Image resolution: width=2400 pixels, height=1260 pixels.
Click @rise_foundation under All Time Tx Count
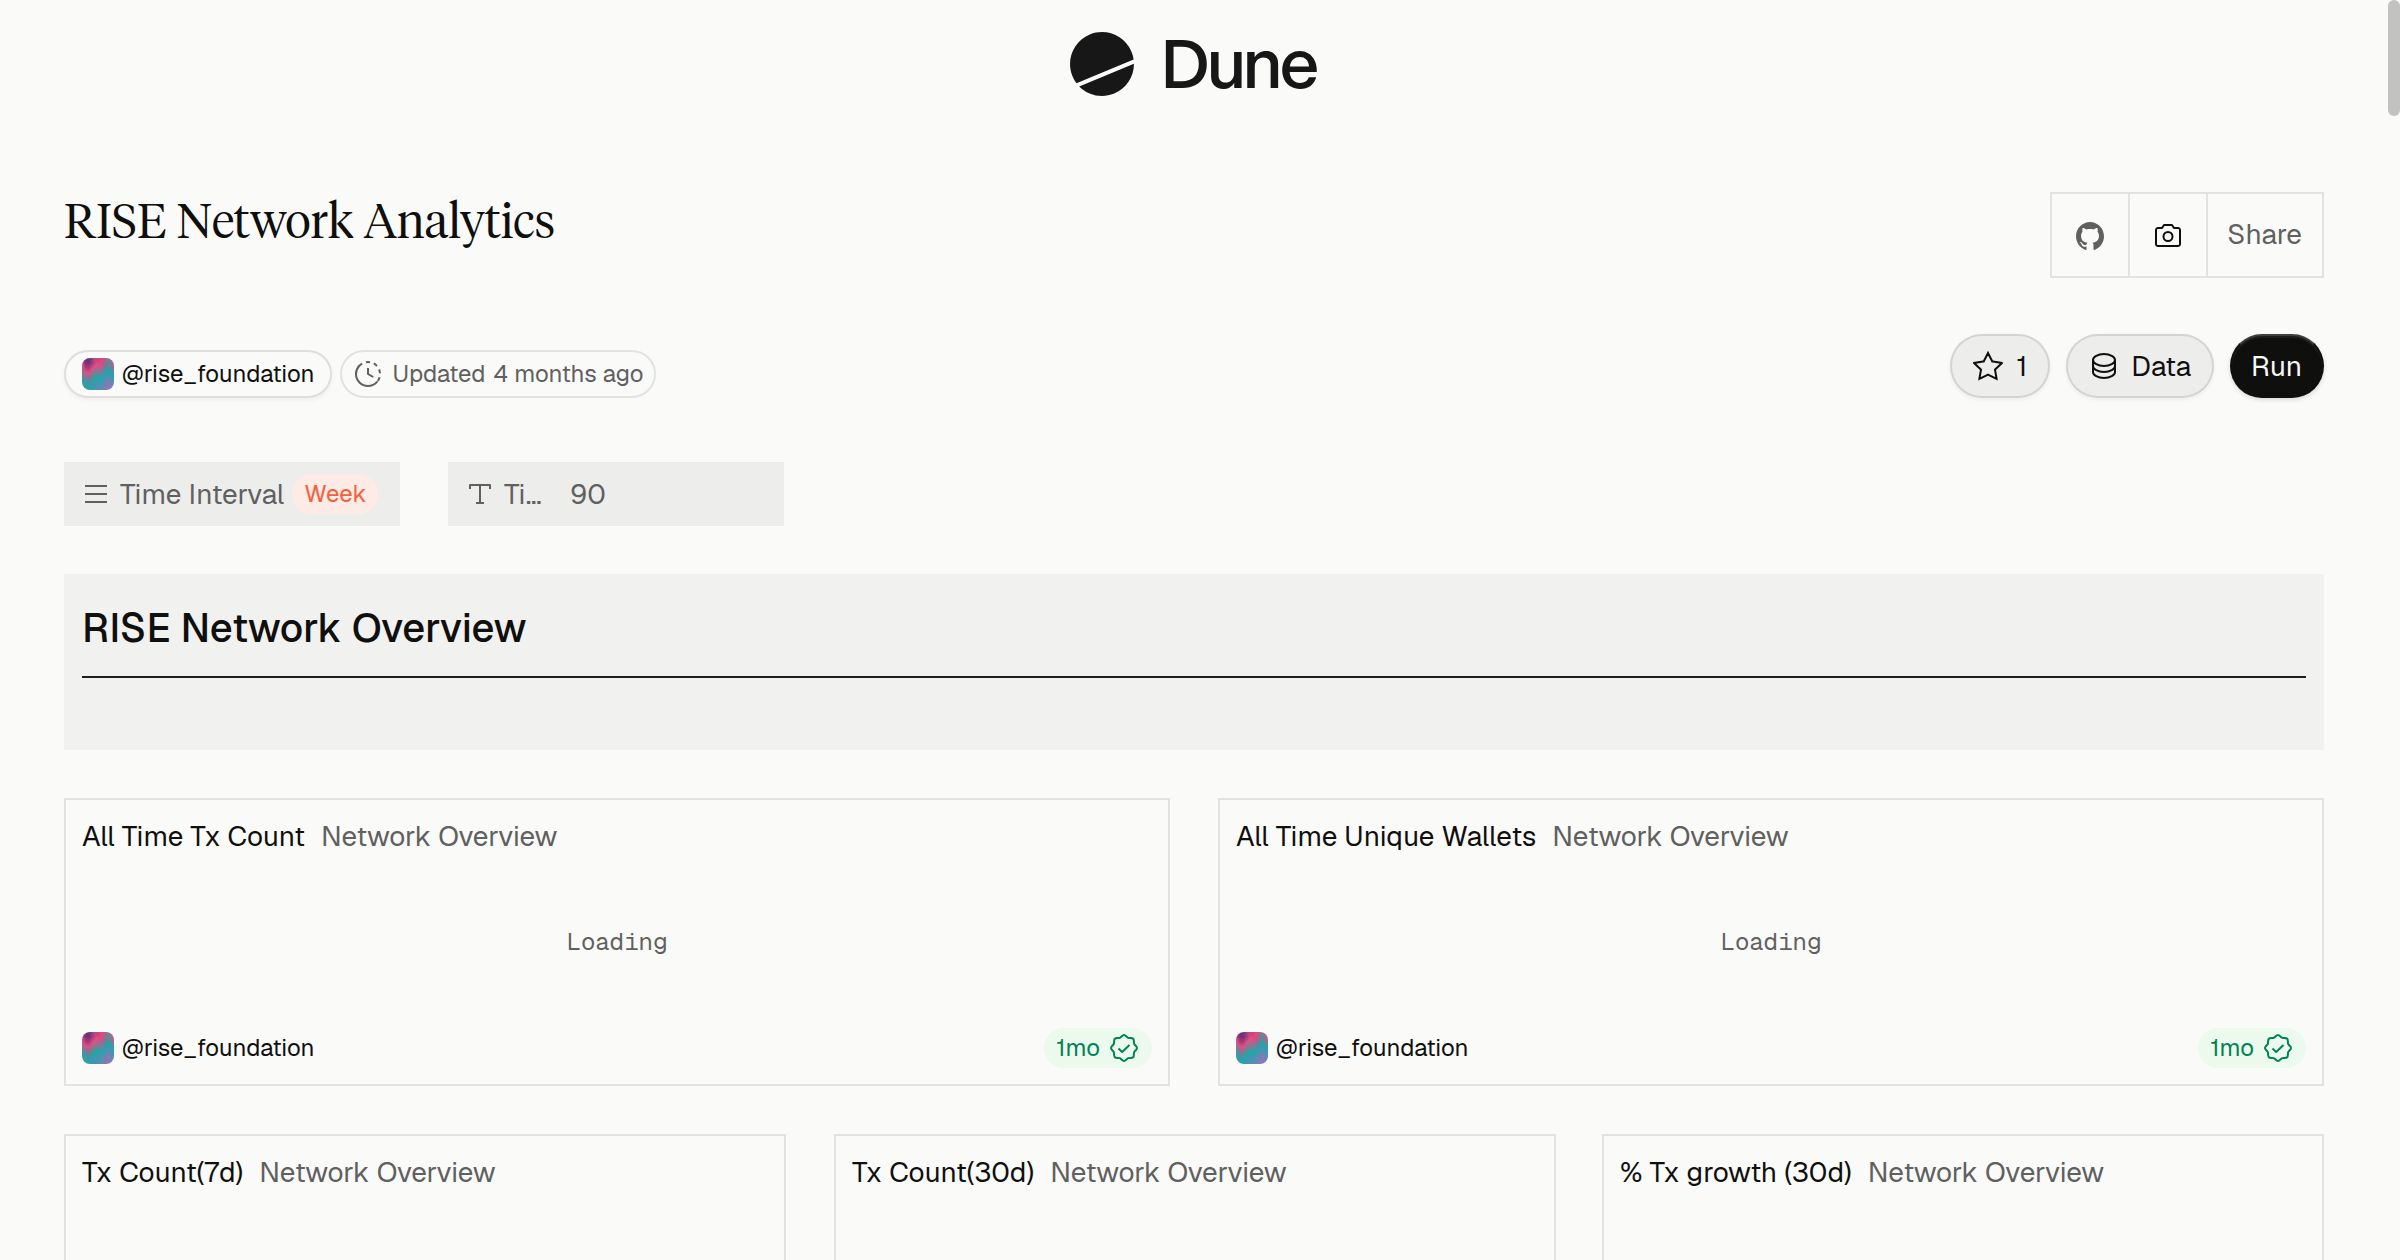click(x=198, y=1048)
